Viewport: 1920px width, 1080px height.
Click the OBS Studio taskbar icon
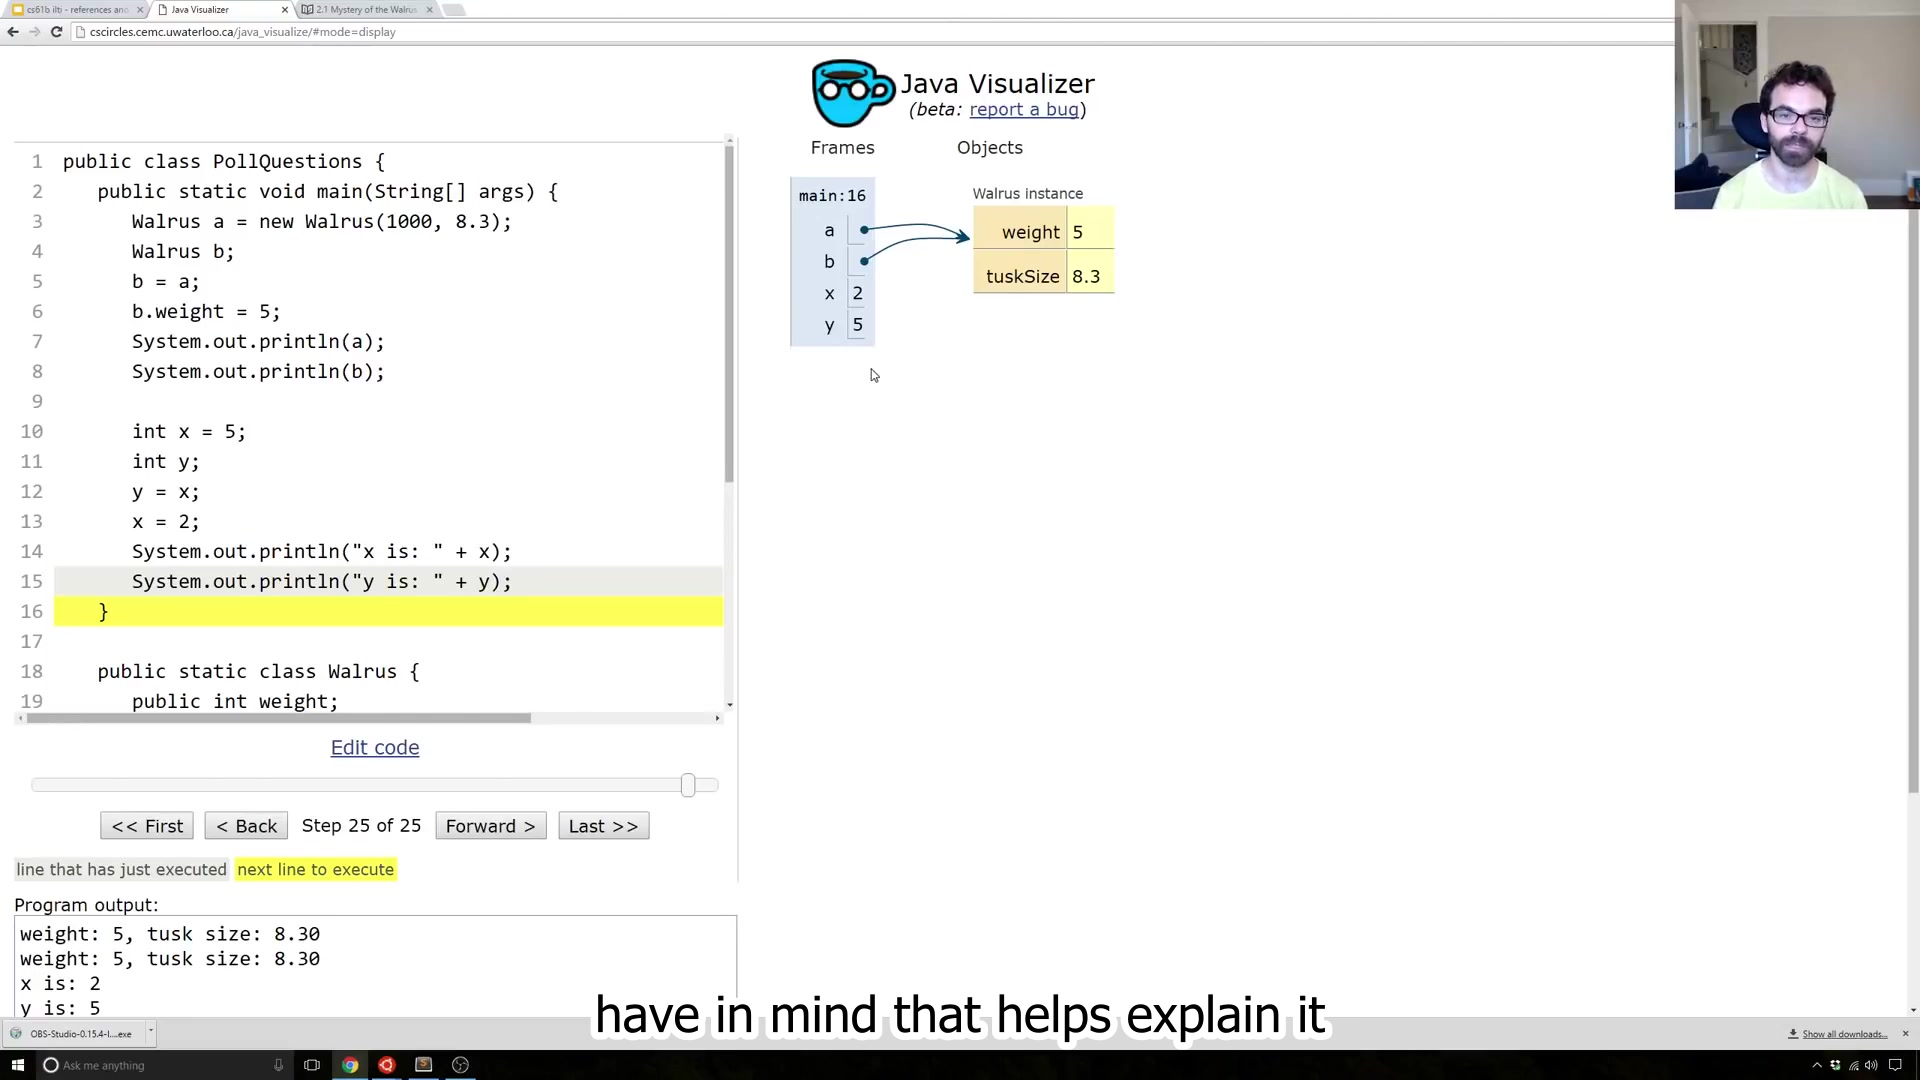pyautogui.click(x=460, y=1065)
